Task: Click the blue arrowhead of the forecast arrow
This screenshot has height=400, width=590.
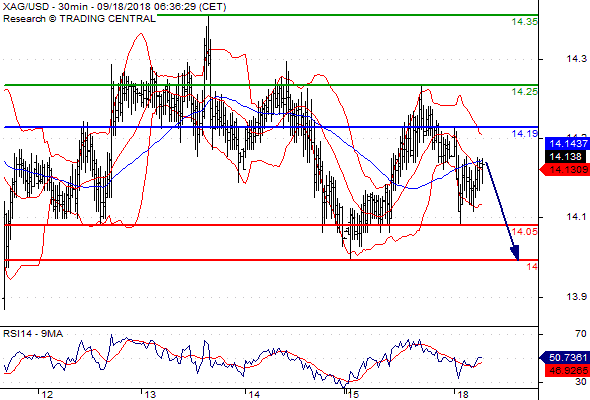Action: tap(515, 252)
